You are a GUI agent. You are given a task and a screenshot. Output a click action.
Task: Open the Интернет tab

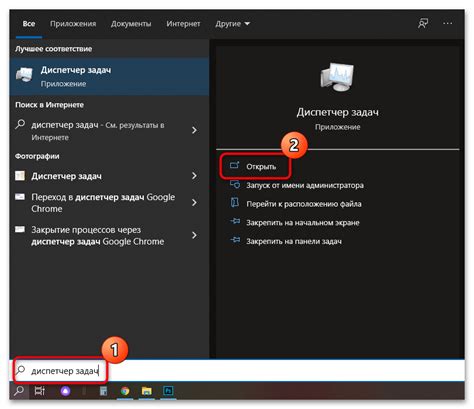183,24
